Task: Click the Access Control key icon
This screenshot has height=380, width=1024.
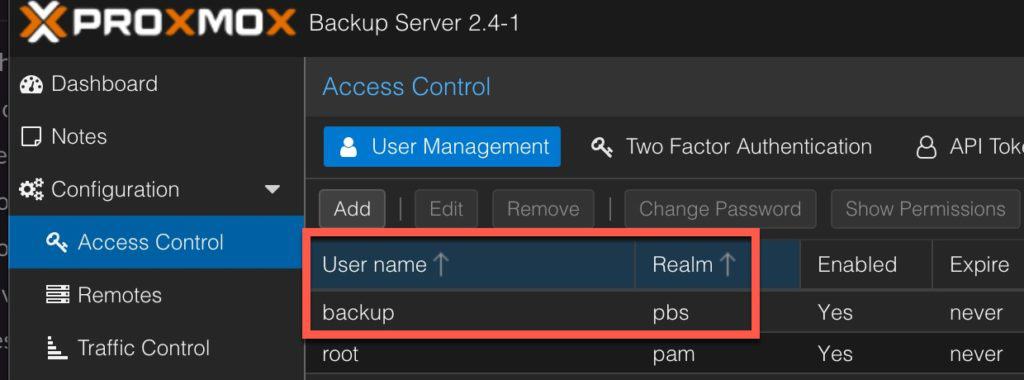Action: click(x=57, y=243)
